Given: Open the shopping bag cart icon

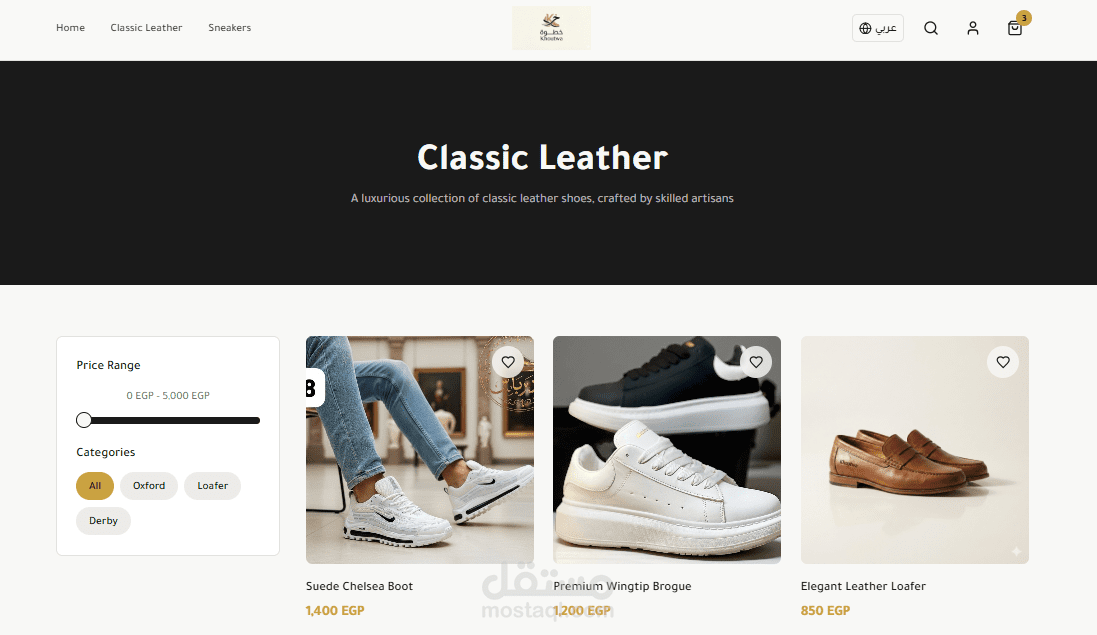Looking at the screenshot, I should click(x=1014, y=28).
